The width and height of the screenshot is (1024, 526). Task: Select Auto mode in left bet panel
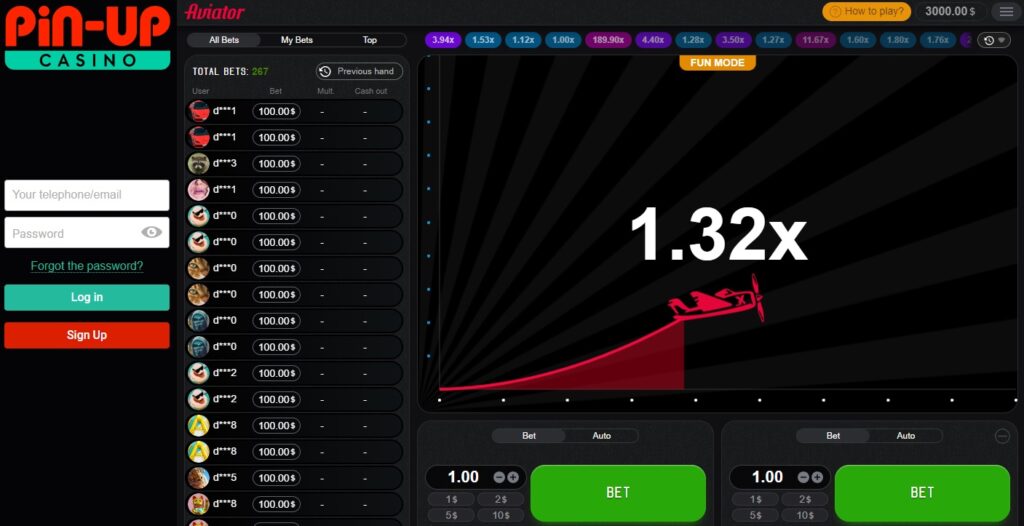pyautogui.click(x=601, y=436)
